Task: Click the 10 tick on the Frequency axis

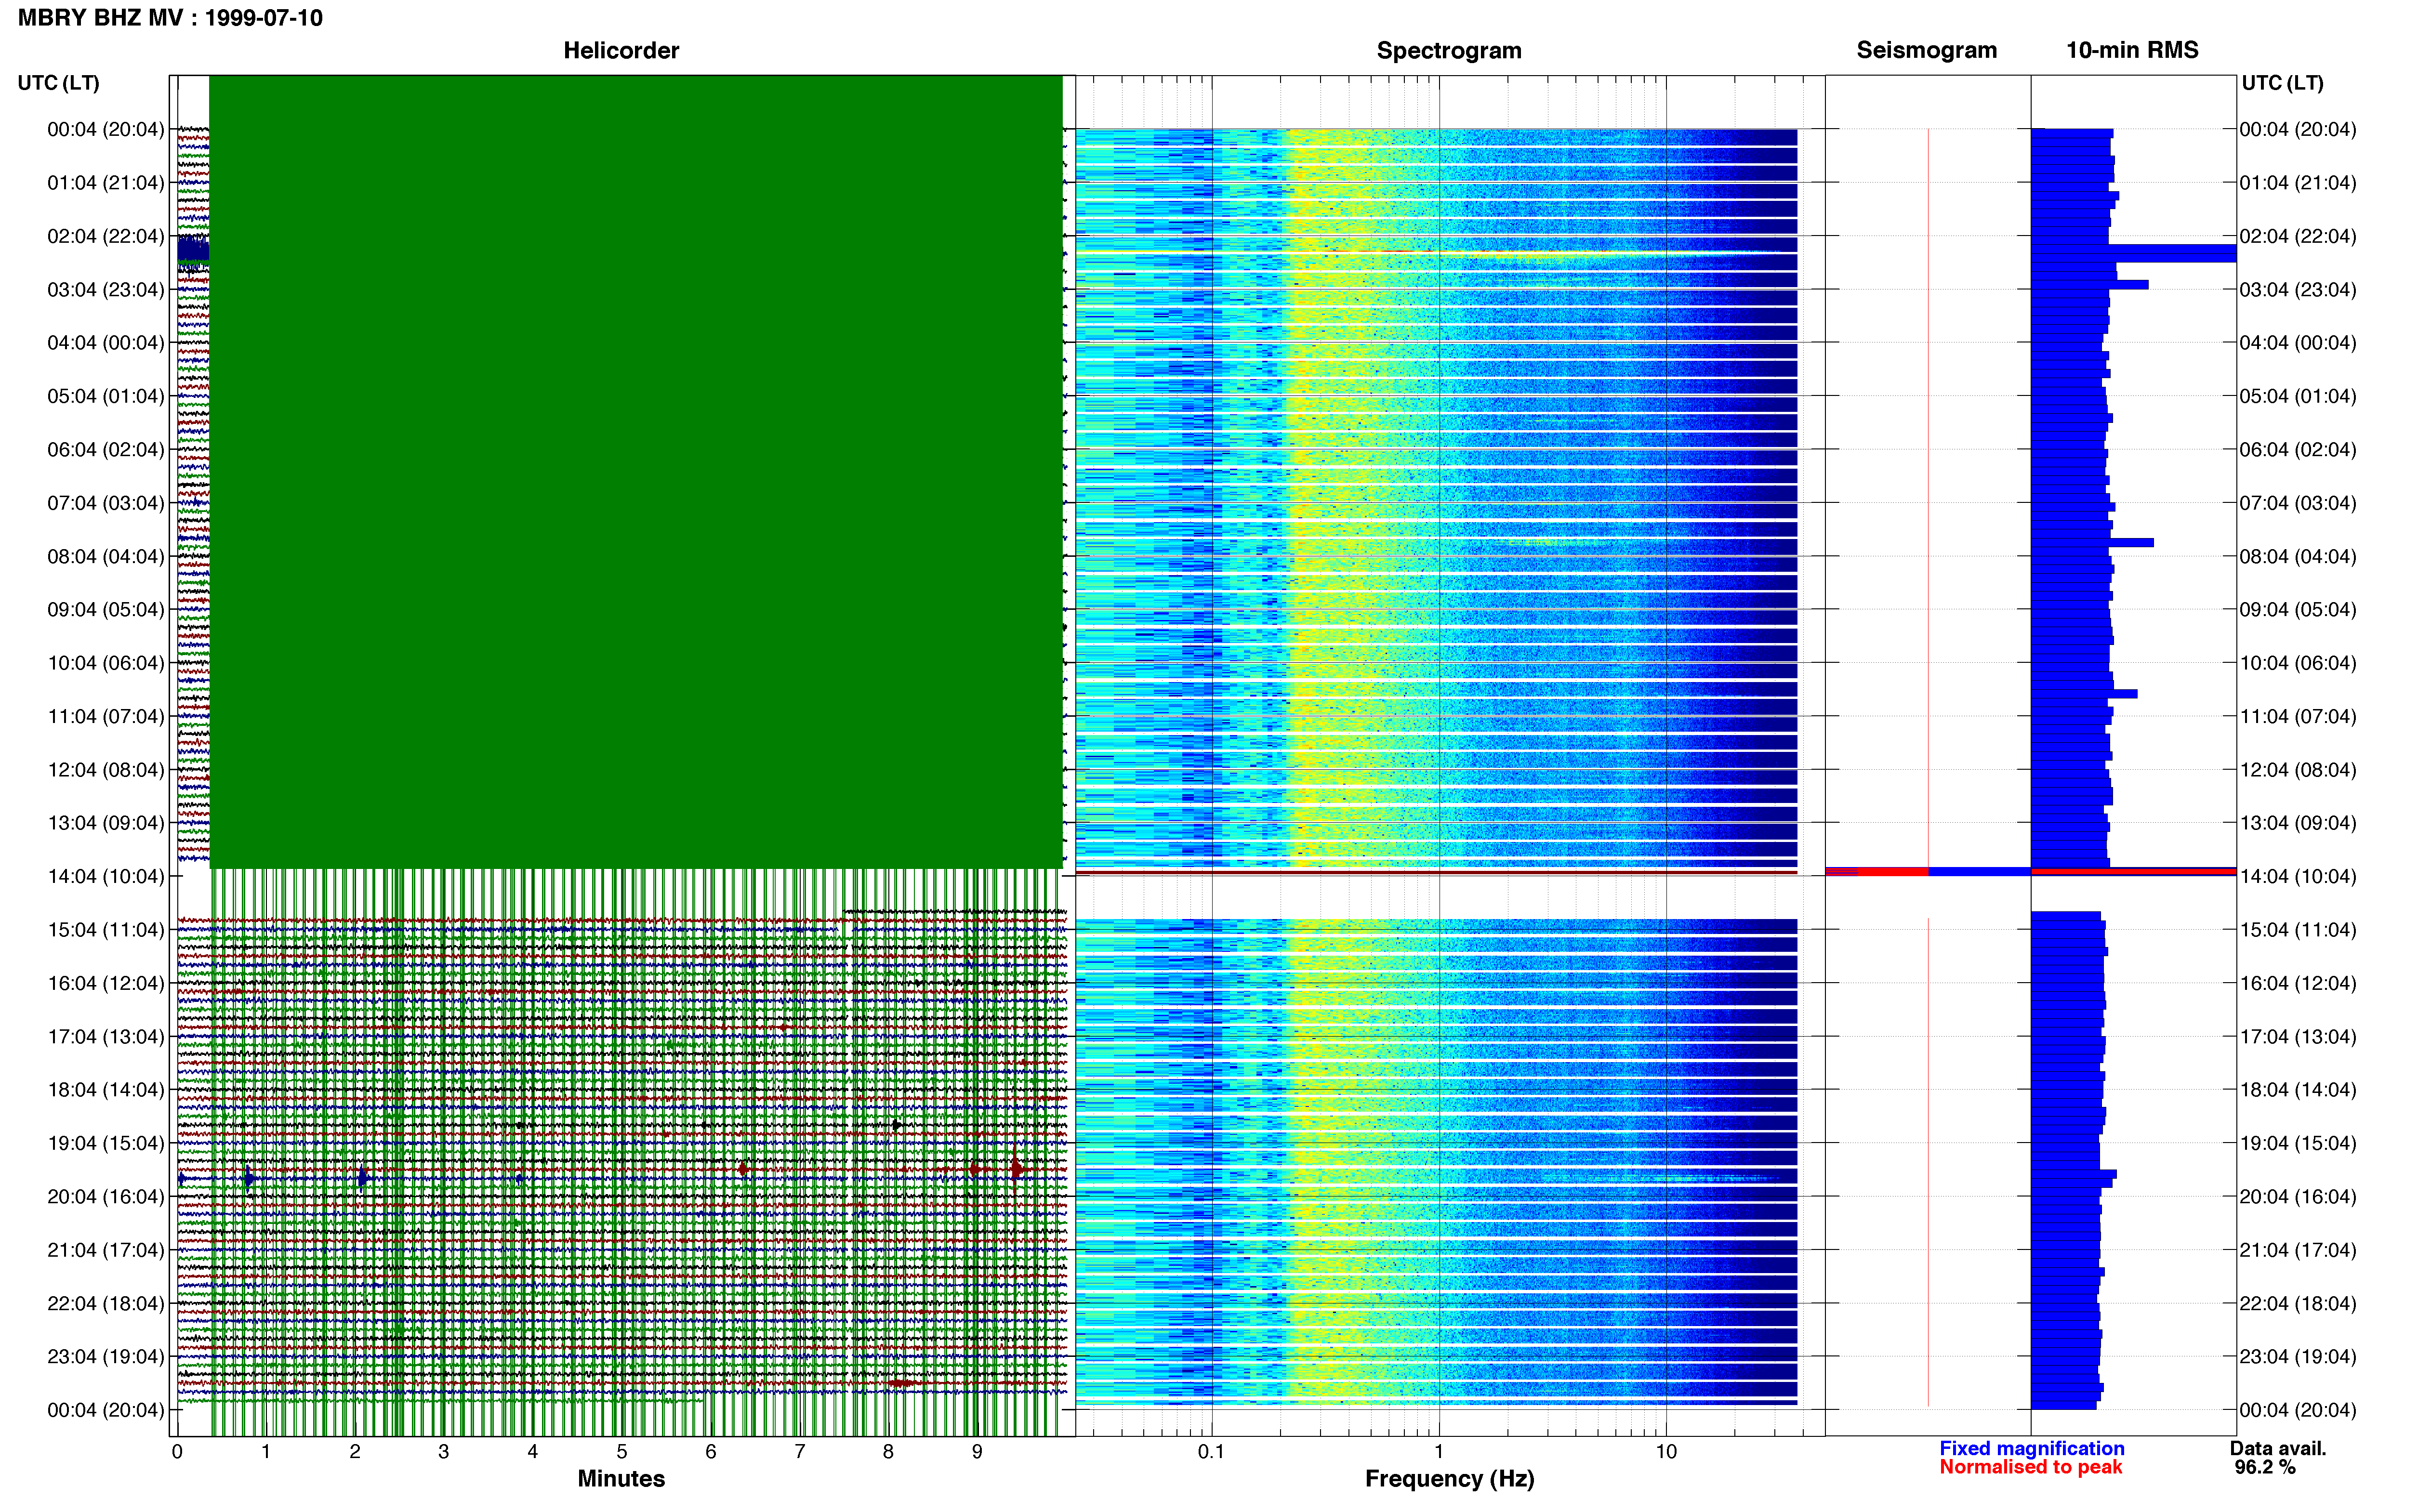Action: 1666,1451
